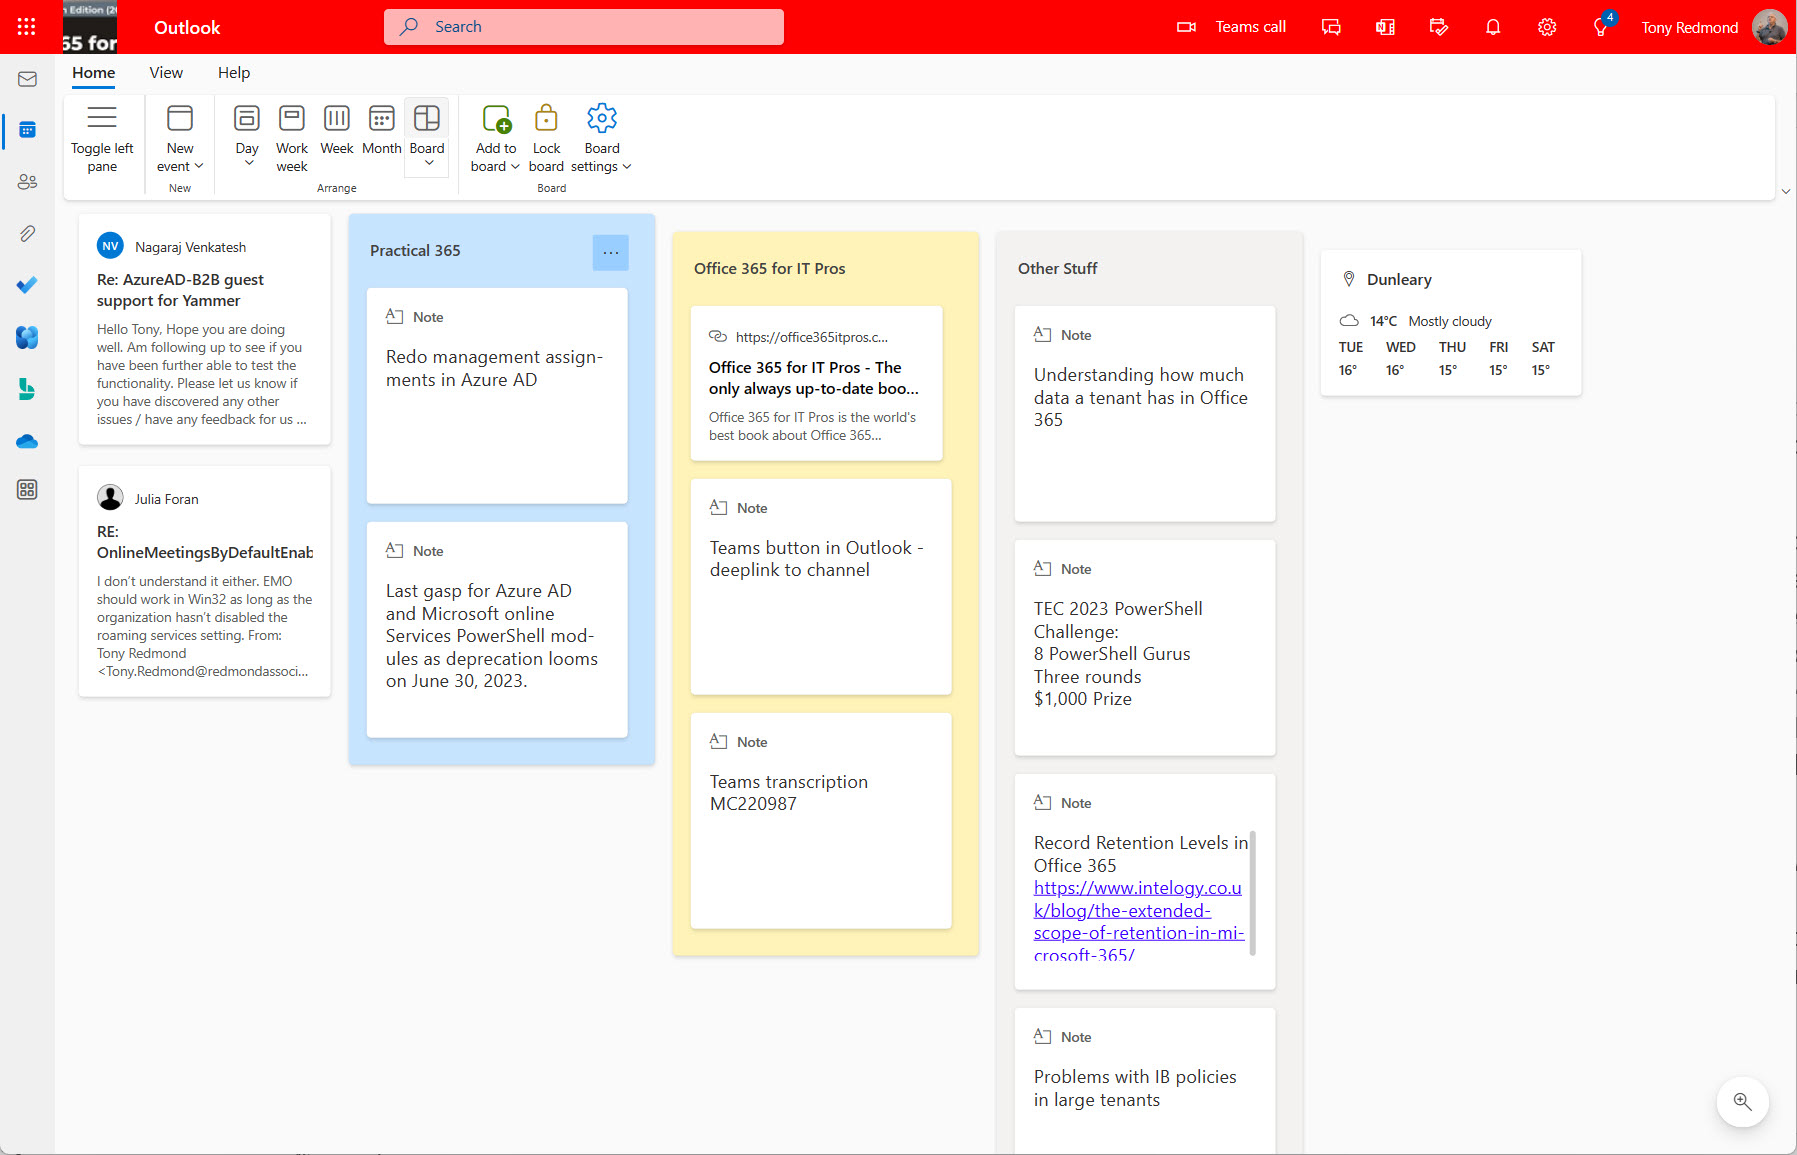Image resolution: width=1797 pixels, height=1155 pixels.
Task: Open the OneNote feed icon in header
Action: pos(1385,27)
